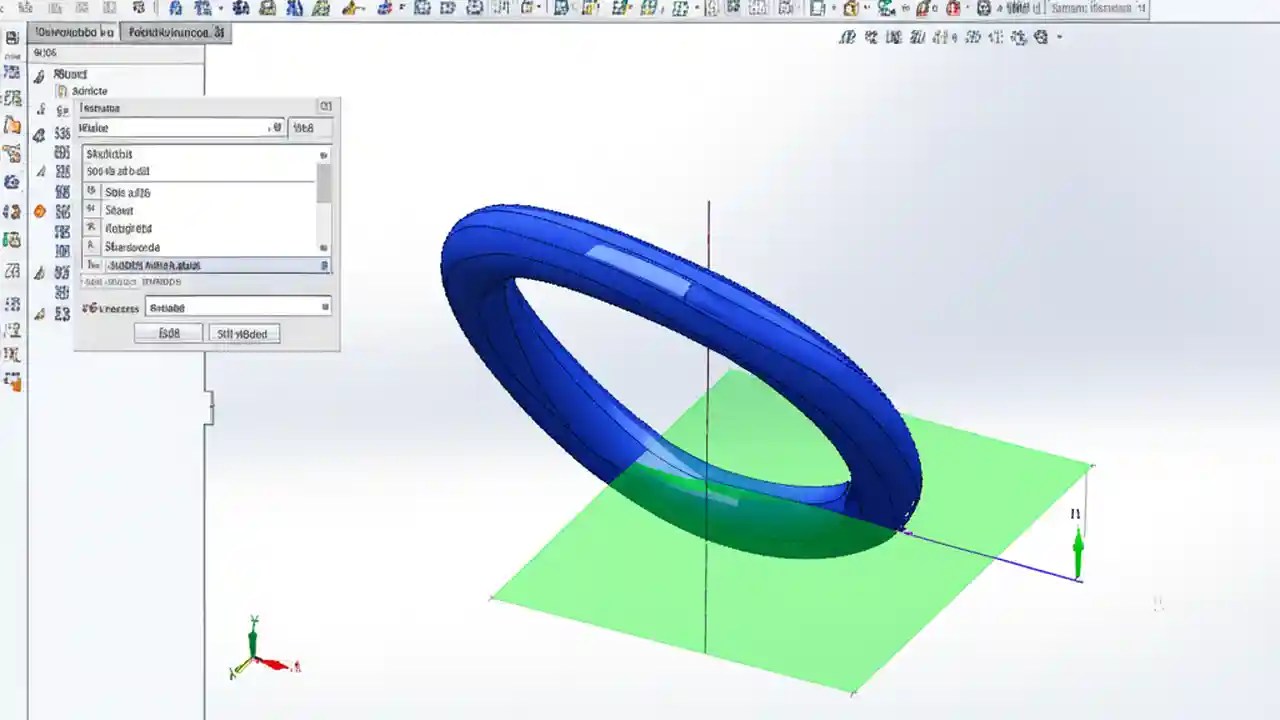Viewport: 1280px width, 720px height.
Task: Expand the combo box at the dialog bottom
Action: point(326,306)
